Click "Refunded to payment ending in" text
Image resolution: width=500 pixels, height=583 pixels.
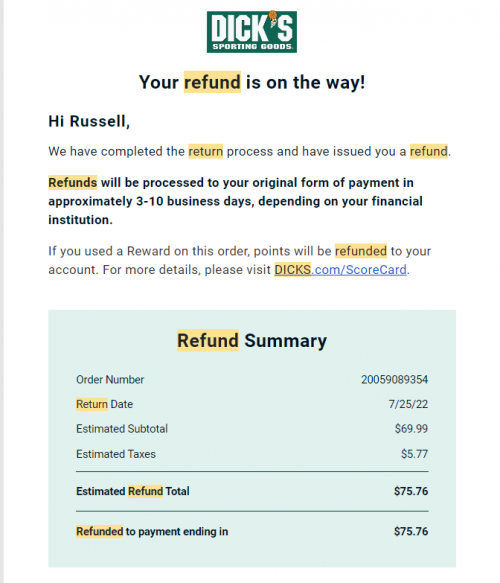coord(152,531)
